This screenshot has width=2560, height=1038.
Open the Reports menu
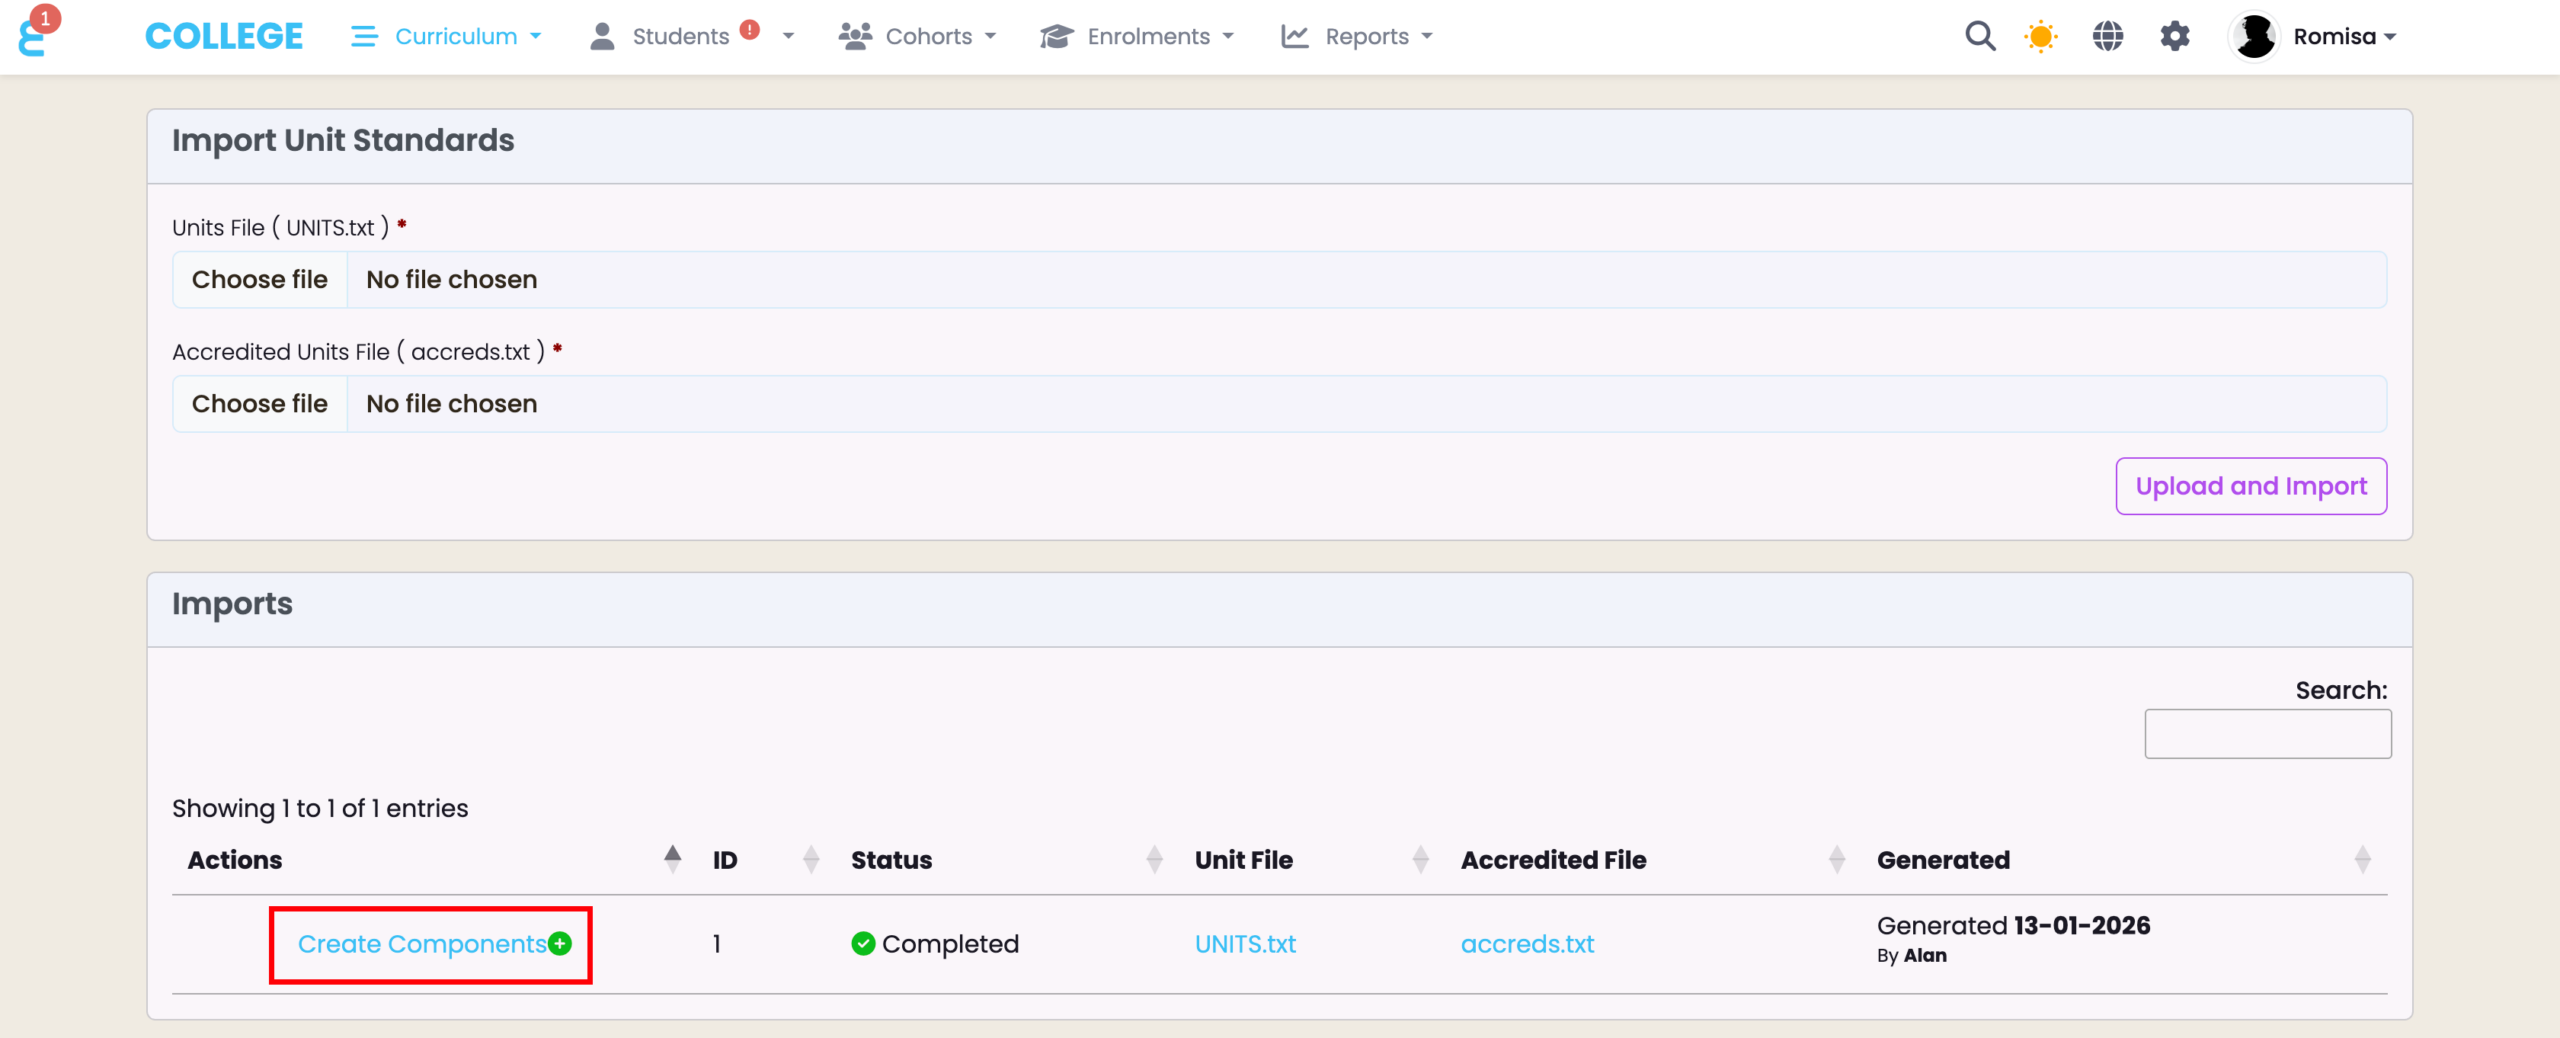click(x=1357, y=37)
